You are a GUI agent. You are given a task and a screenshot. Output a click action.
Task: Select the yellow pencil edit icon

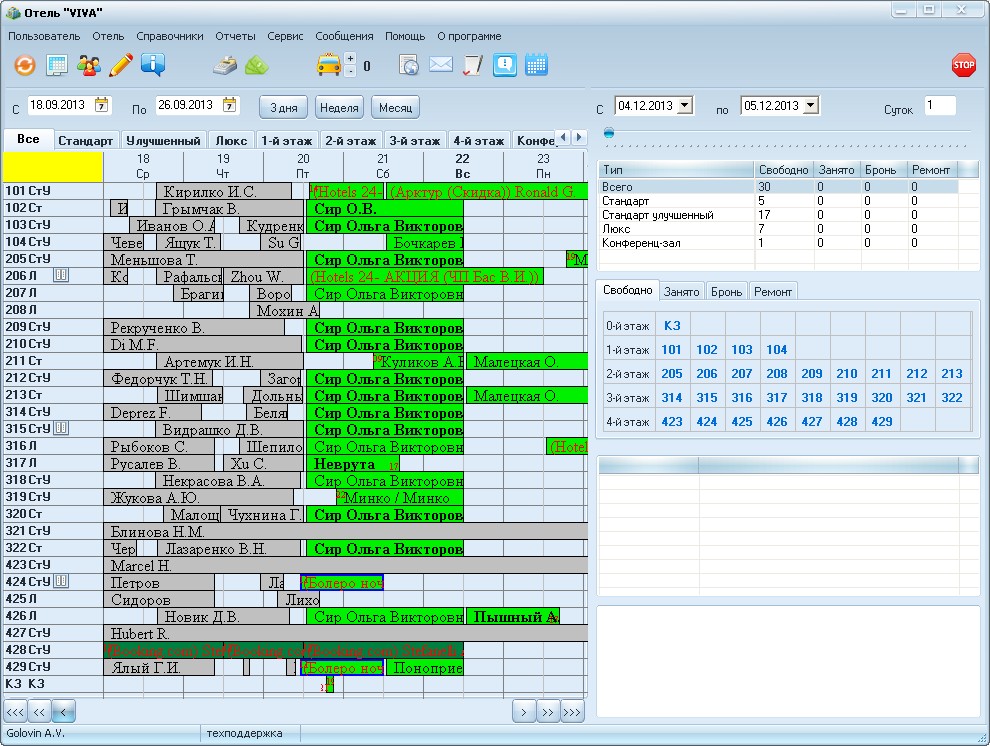121,65
